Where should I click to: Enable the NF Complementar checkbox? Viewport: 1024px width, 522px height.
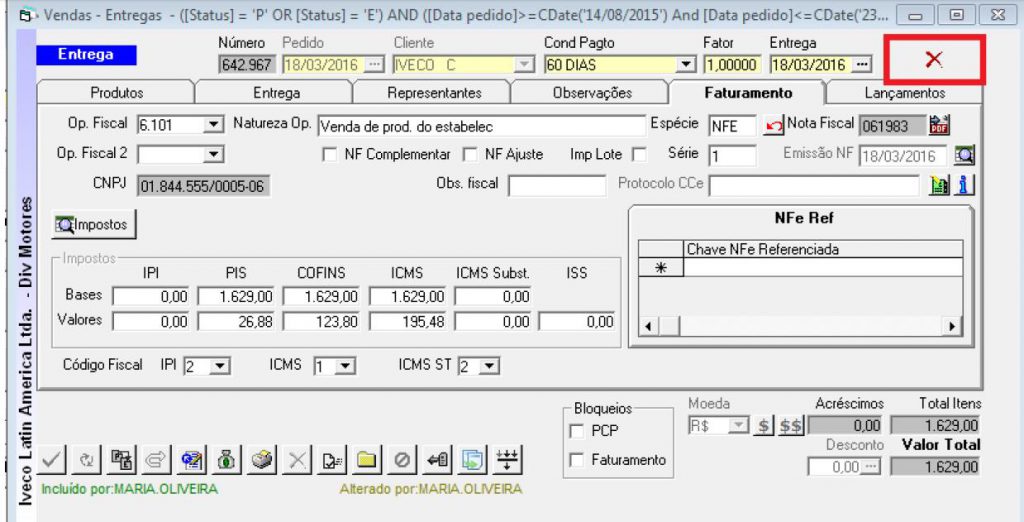tap(329, 155)
